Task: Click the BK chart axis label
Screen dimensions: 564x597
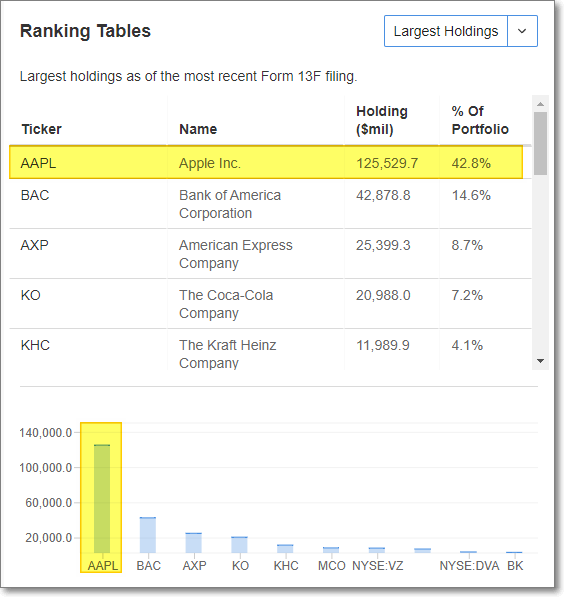Action: pos(515,566)
